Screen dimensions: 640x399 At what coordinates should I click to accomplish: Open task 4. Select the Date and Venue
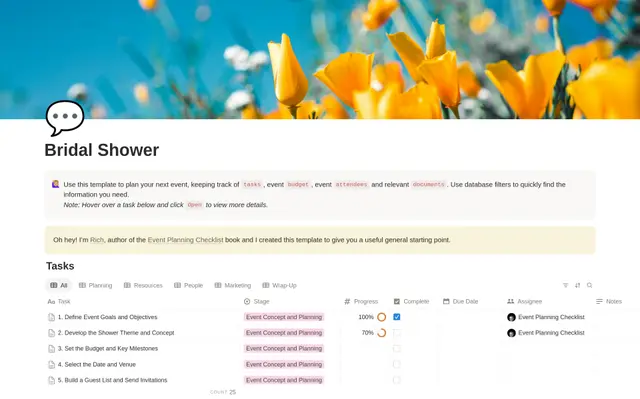click(97, 364)
